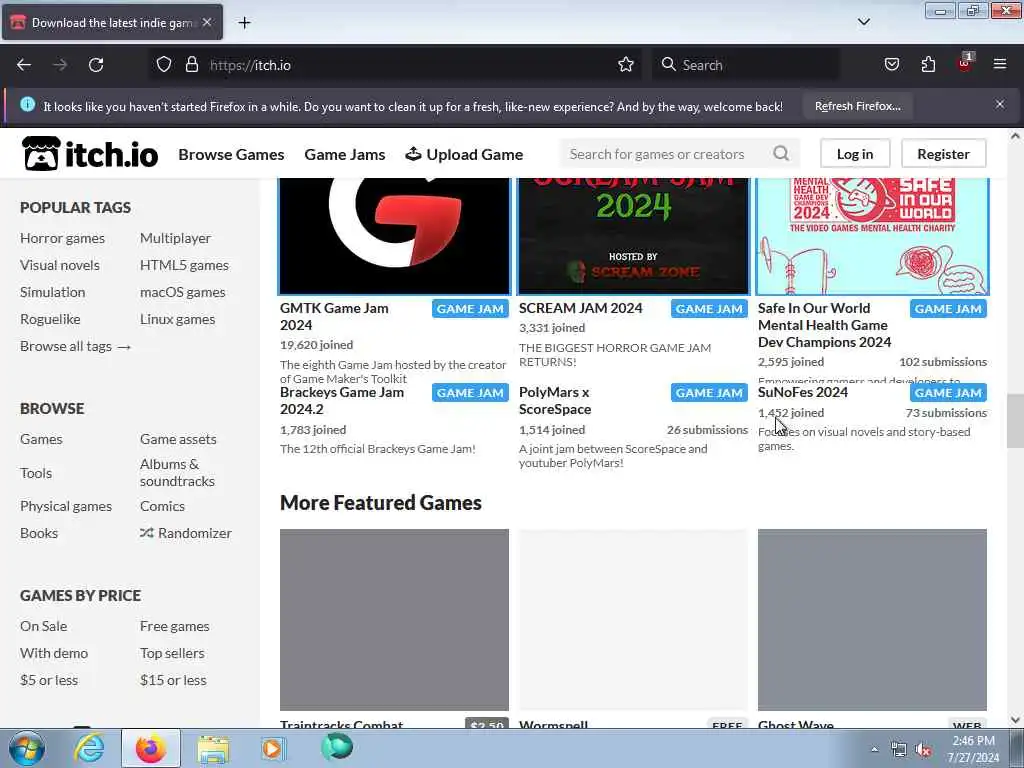
Task: Launch Internet Explorer from the taskbar
Action: pos(89,748)
